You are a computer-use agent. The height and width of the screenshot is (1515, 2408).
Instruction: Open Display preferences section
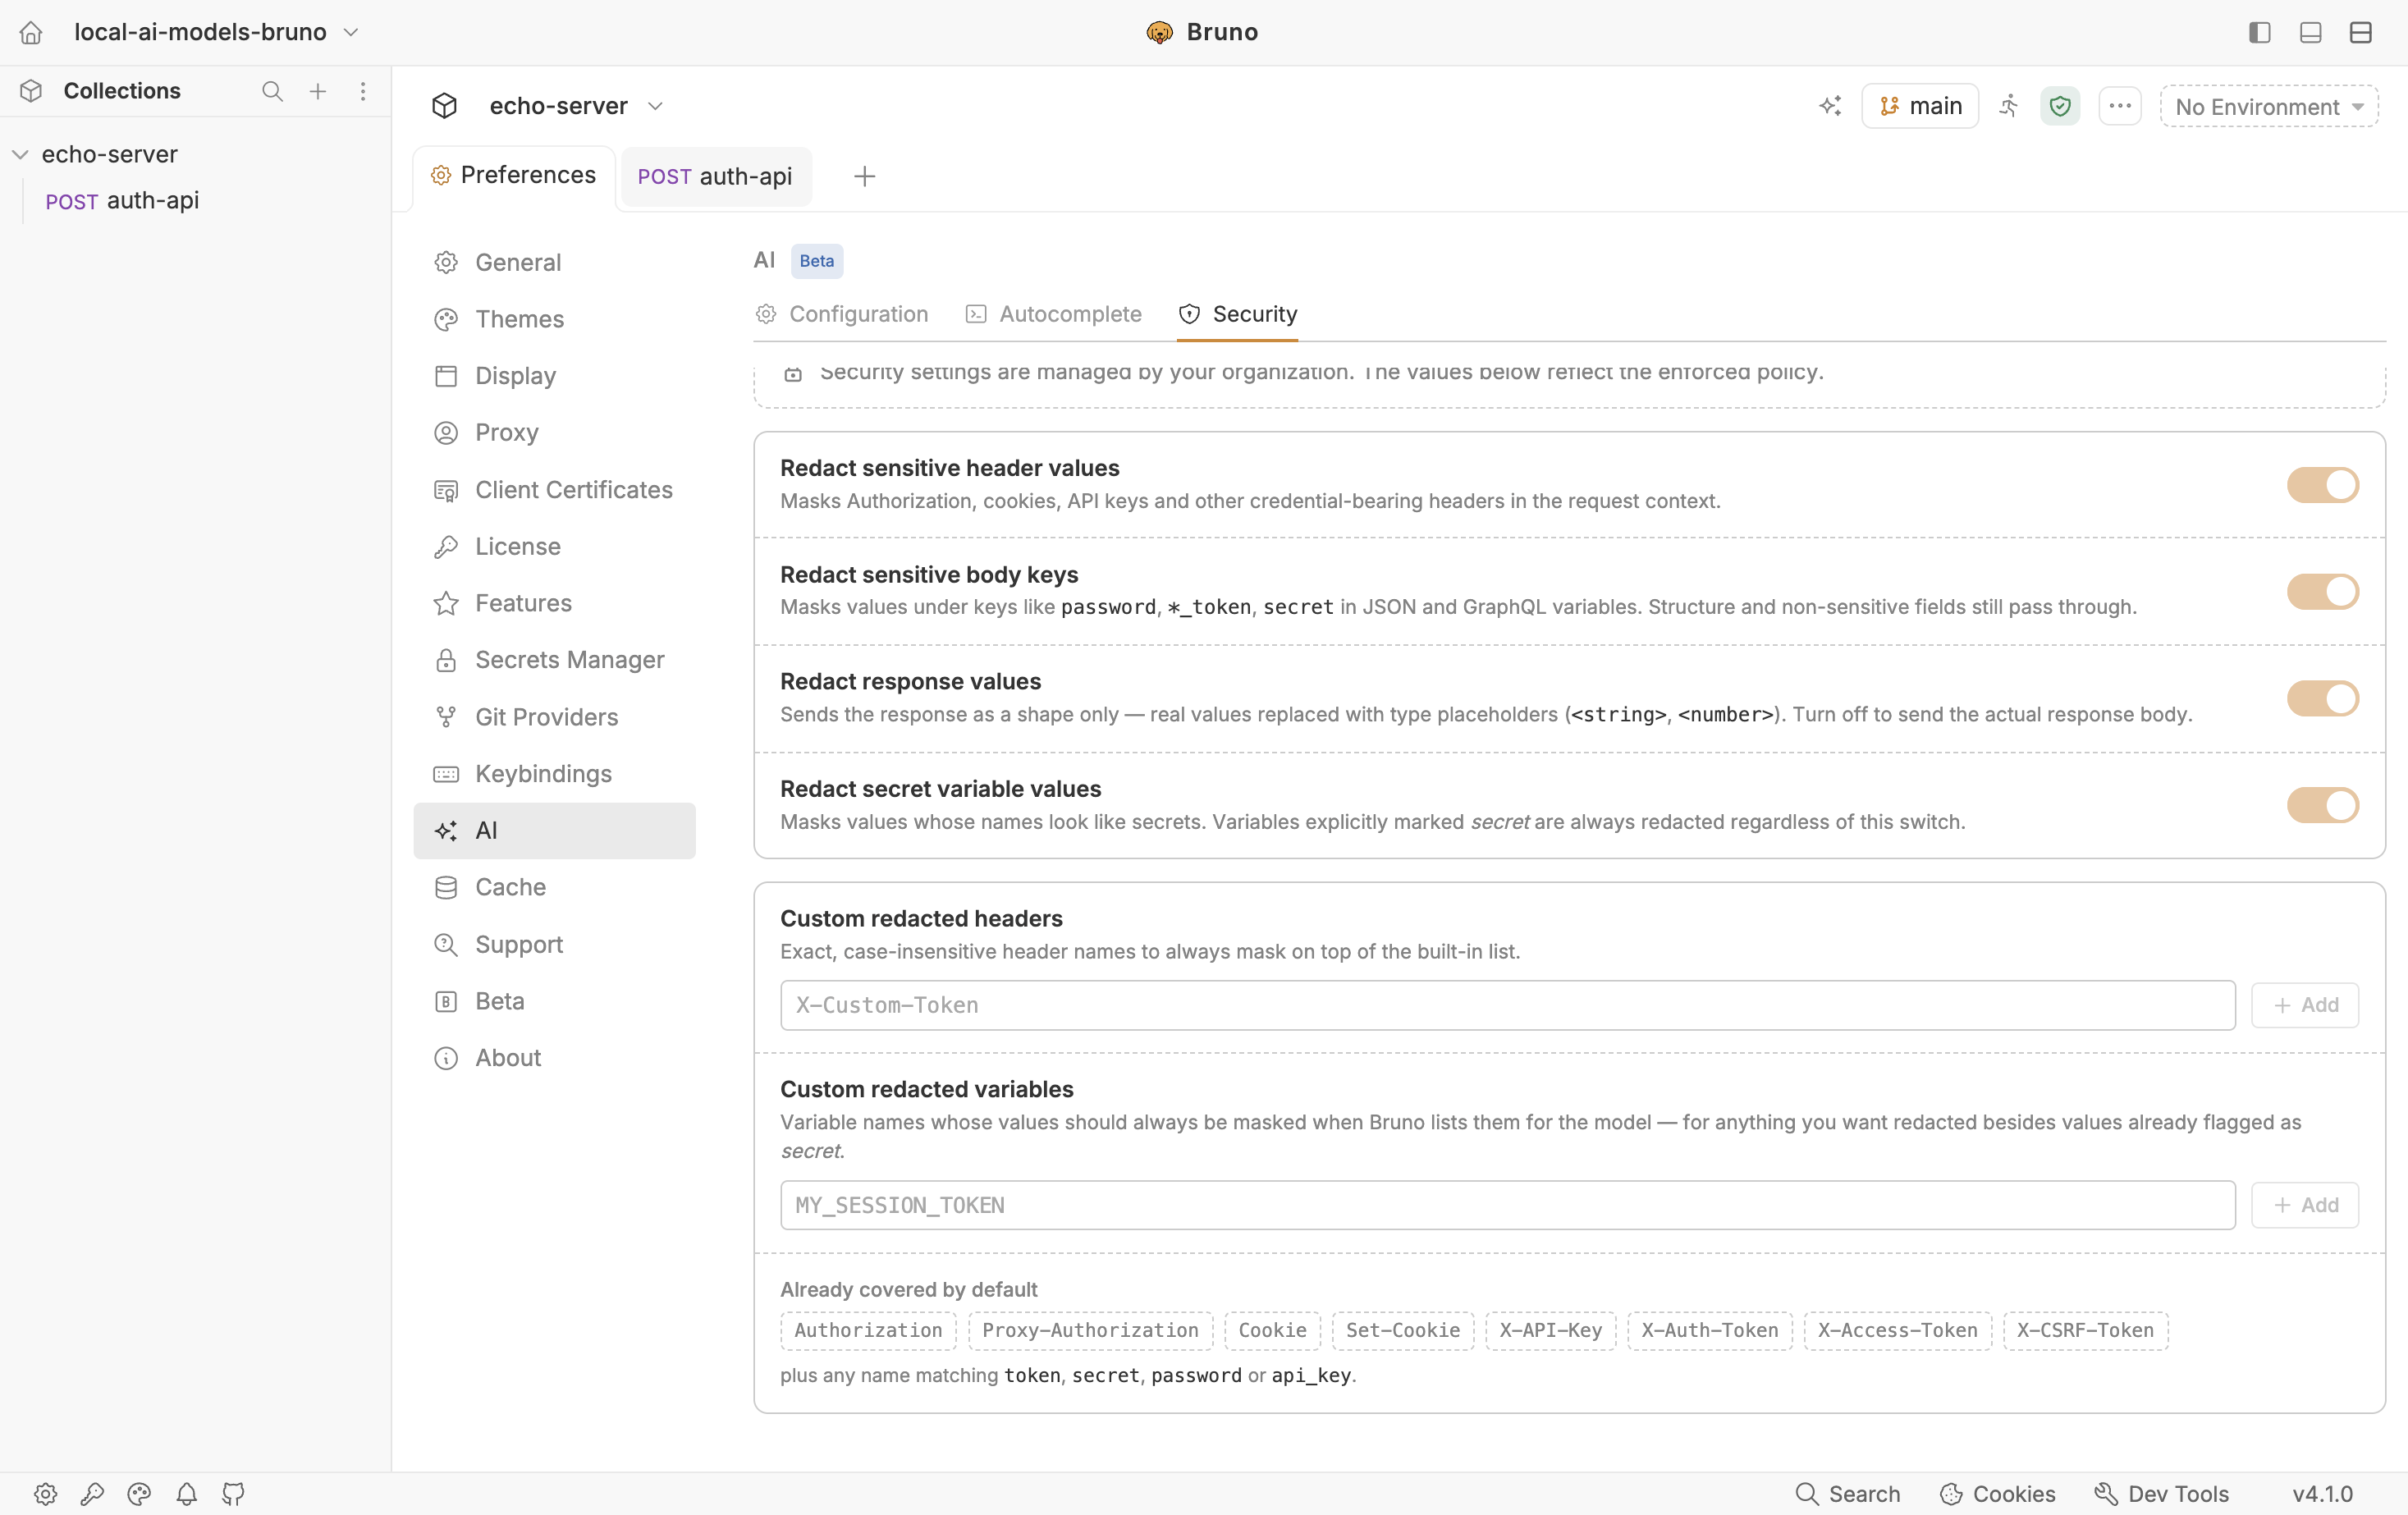click(x=554, y=376)
